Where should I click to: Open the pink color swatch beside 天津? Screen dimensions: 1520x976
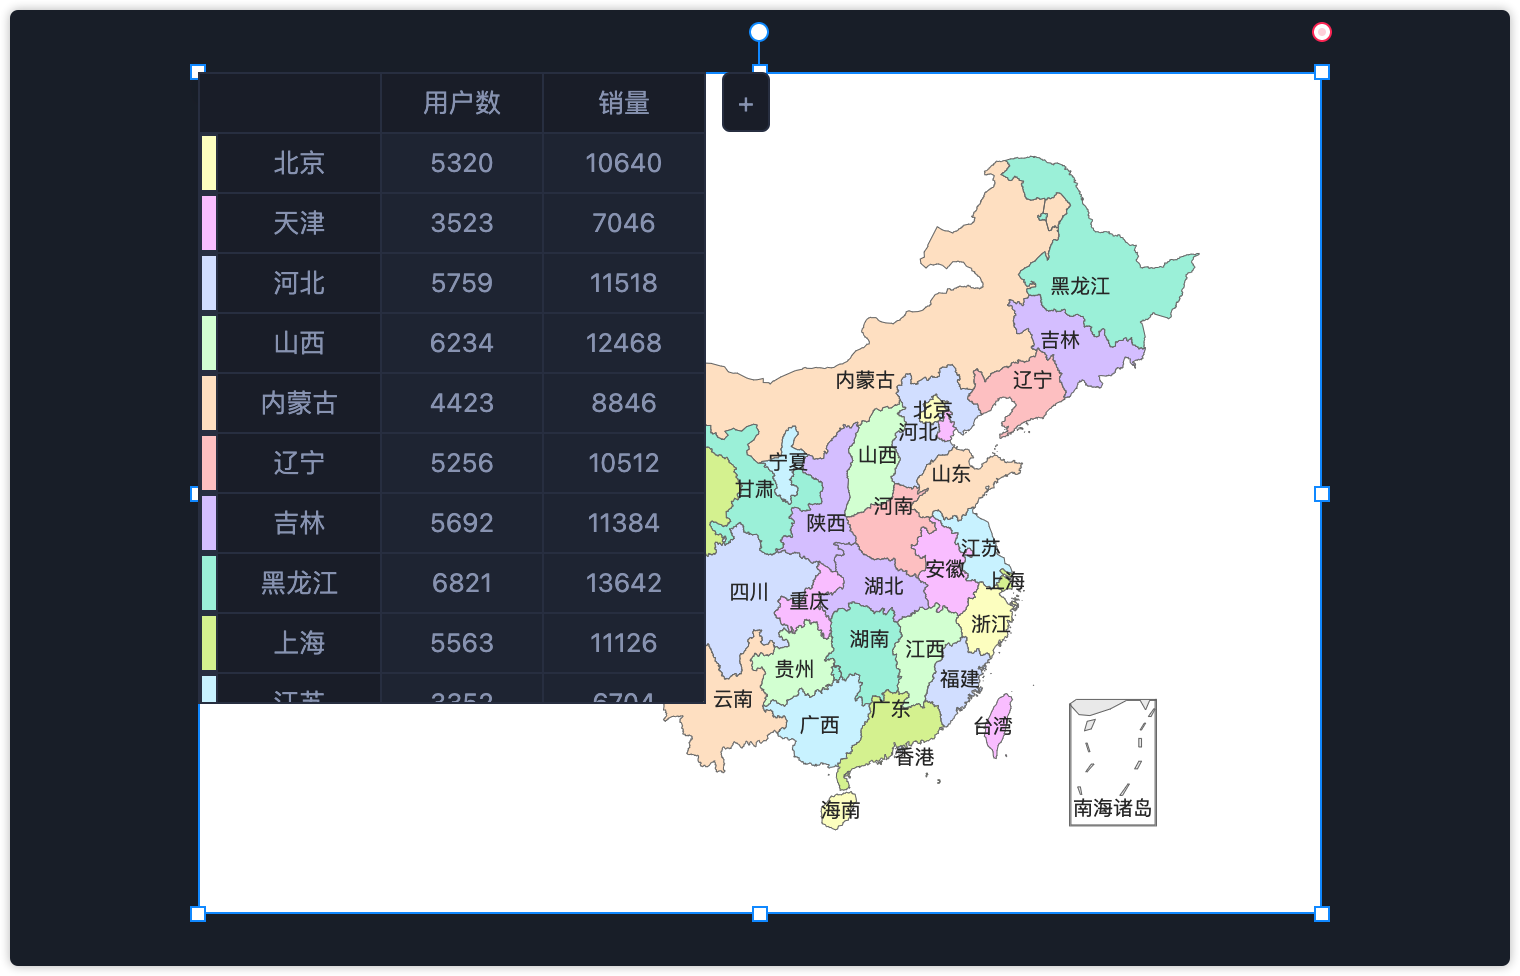pyautogui.click(x=209, y=223)
